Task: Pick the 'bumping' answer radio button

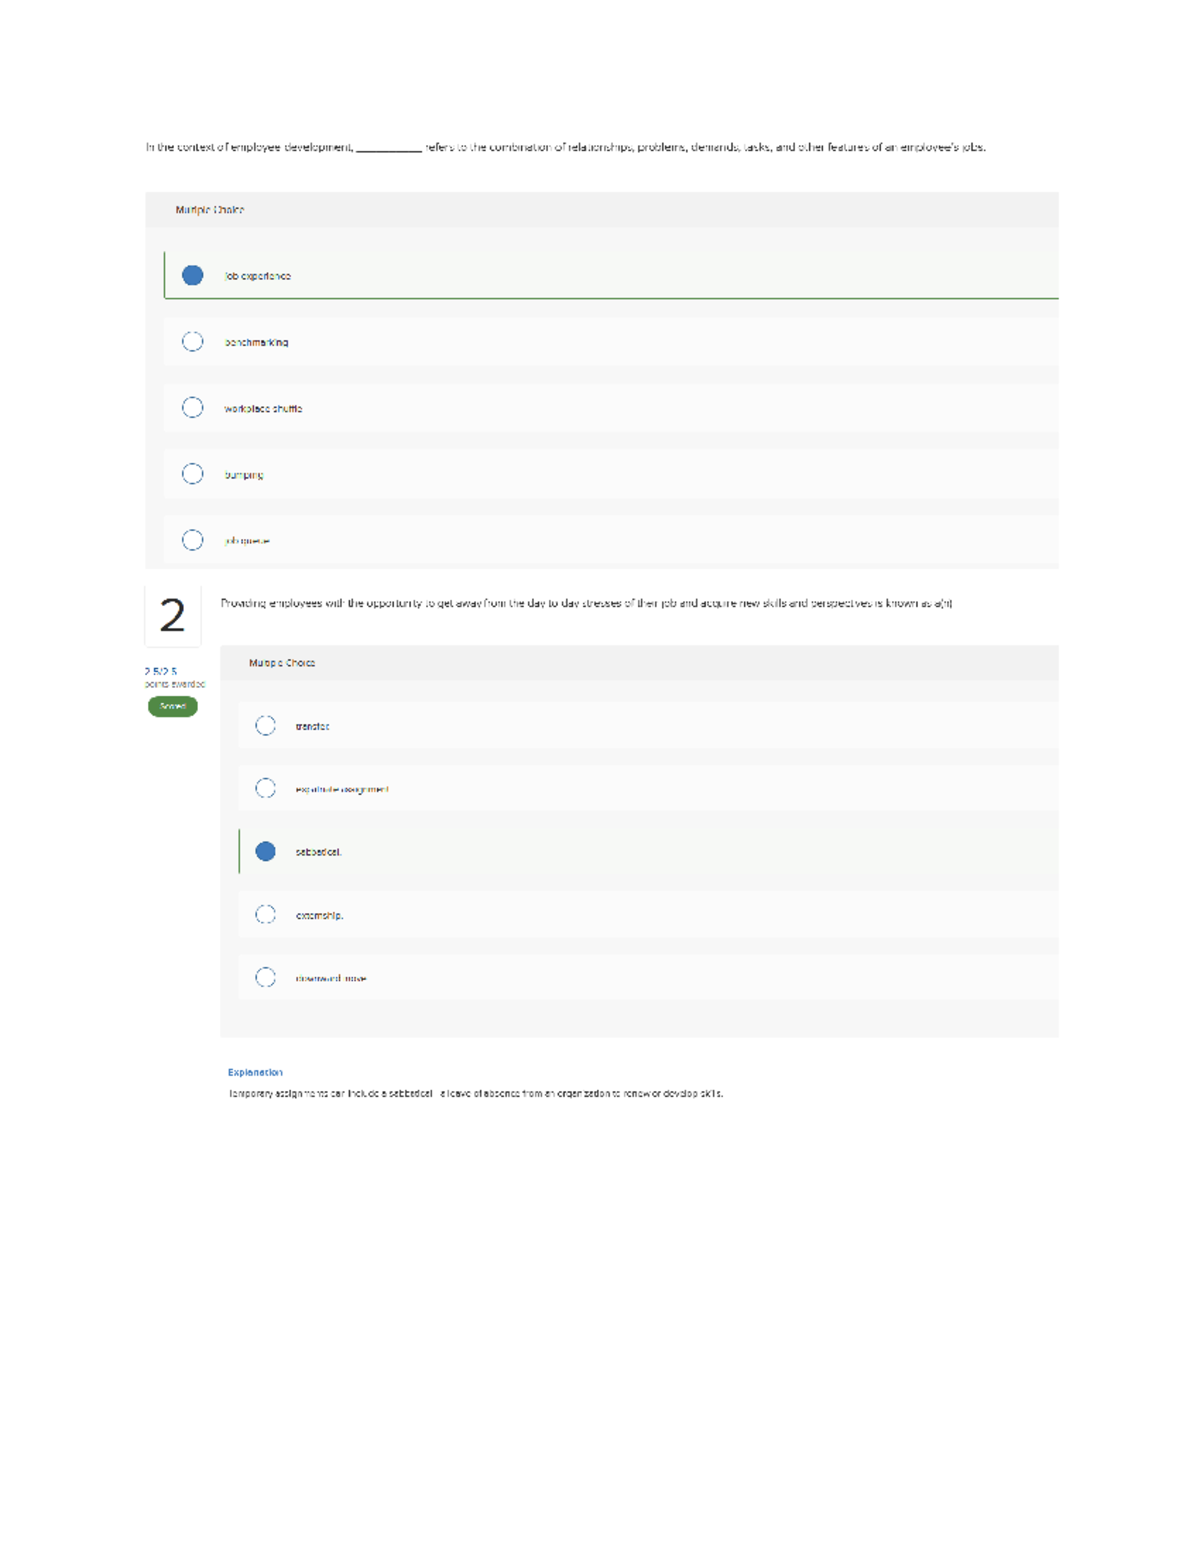Action: [x=193, y=474]
